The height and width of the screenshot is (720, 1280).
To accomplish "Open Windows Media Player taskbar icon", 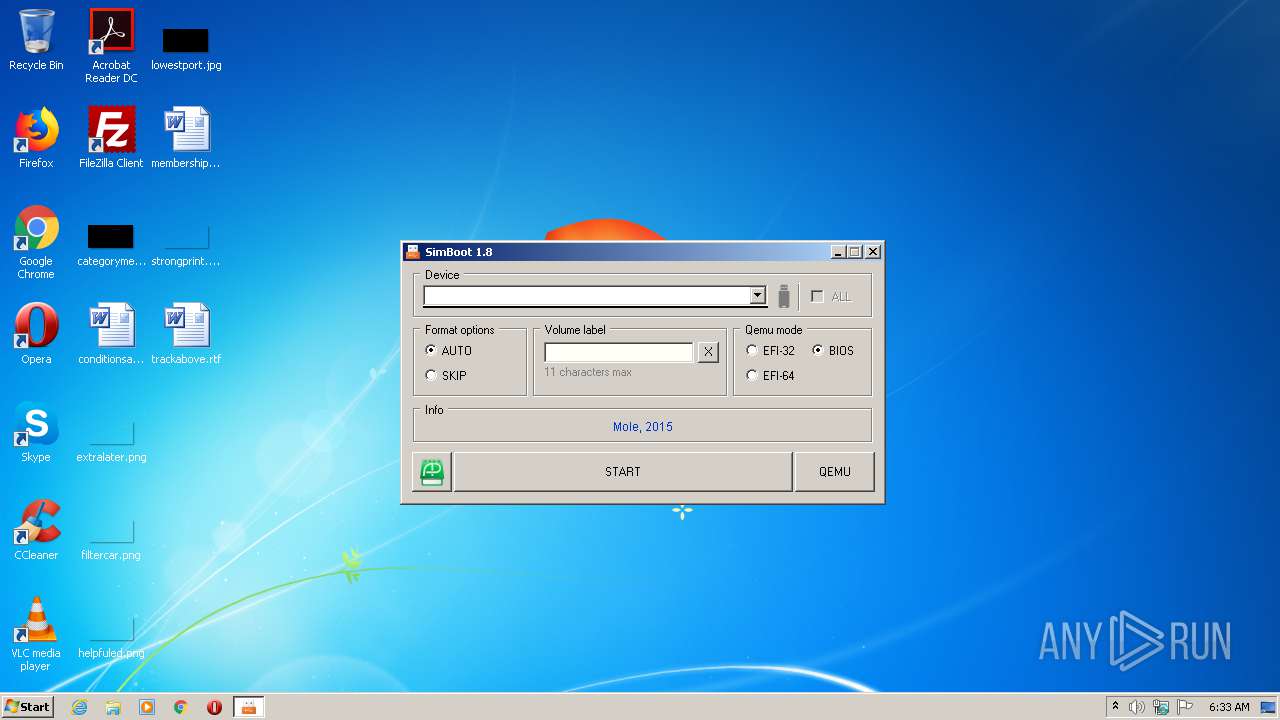I will 147,707.
